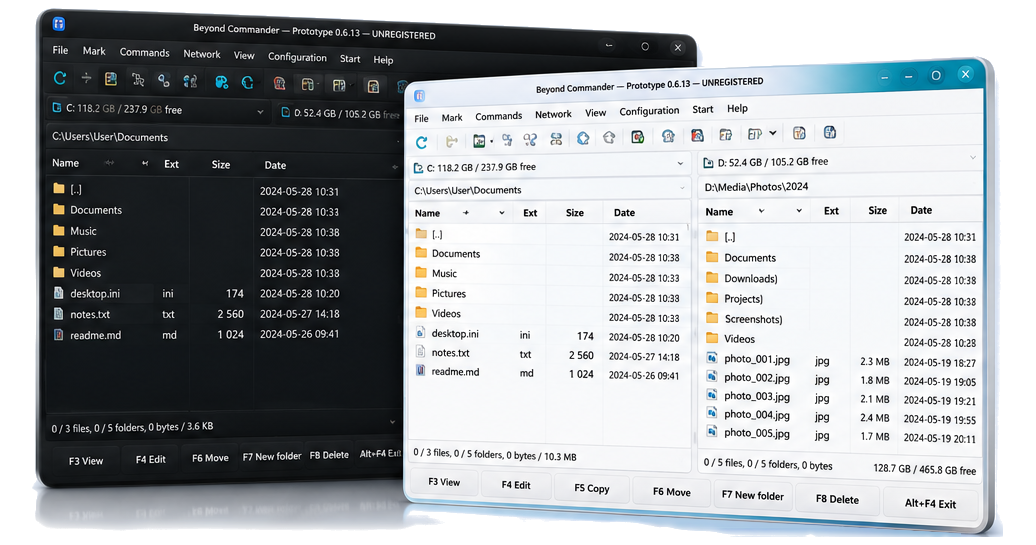The image size is (1036, 545).
Task: Open File menu in dark window
Action: tap(60, 50)
